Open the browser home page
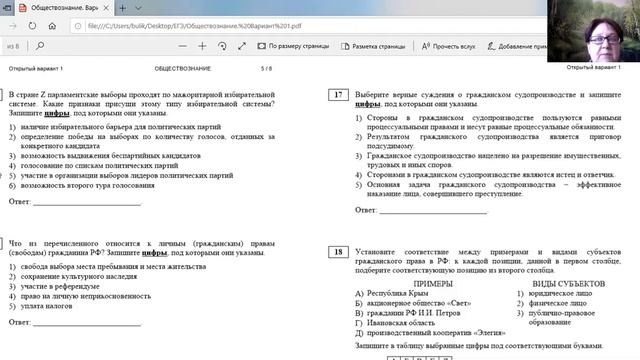 click(52, 26)
